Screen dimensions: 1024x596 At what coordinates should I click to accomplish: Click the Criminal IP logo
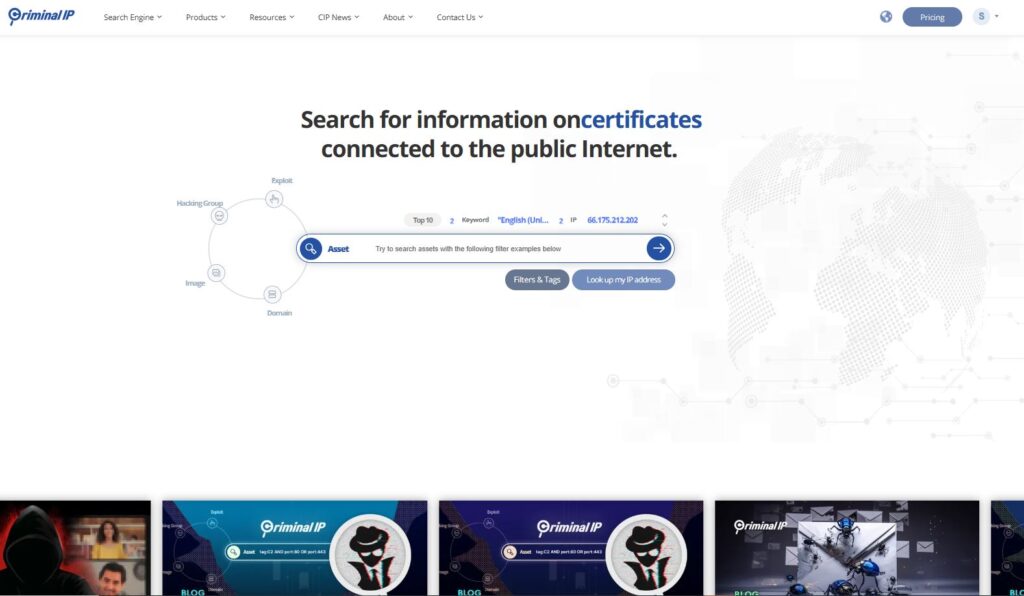[x=40, y=15]
